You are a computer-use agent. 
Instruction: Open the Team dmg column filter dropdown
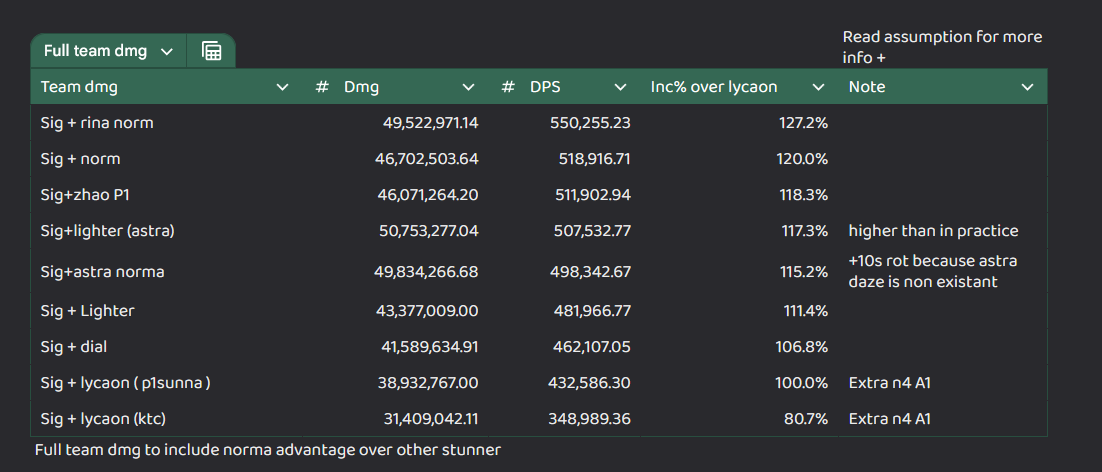tap(283, 87)
